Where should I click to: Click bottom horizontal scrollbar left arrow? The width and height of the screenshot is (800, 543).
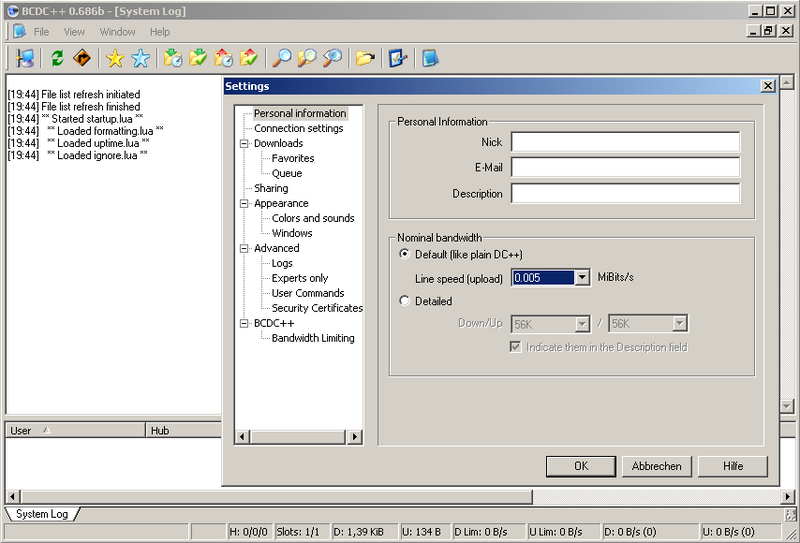(x=13, y=496)
